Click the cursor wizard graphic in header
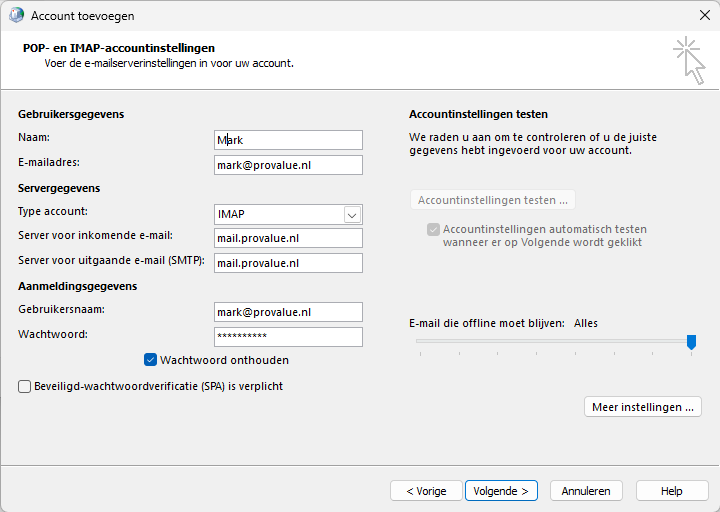This screenshot has height=512, width=720. pos(689,61)
